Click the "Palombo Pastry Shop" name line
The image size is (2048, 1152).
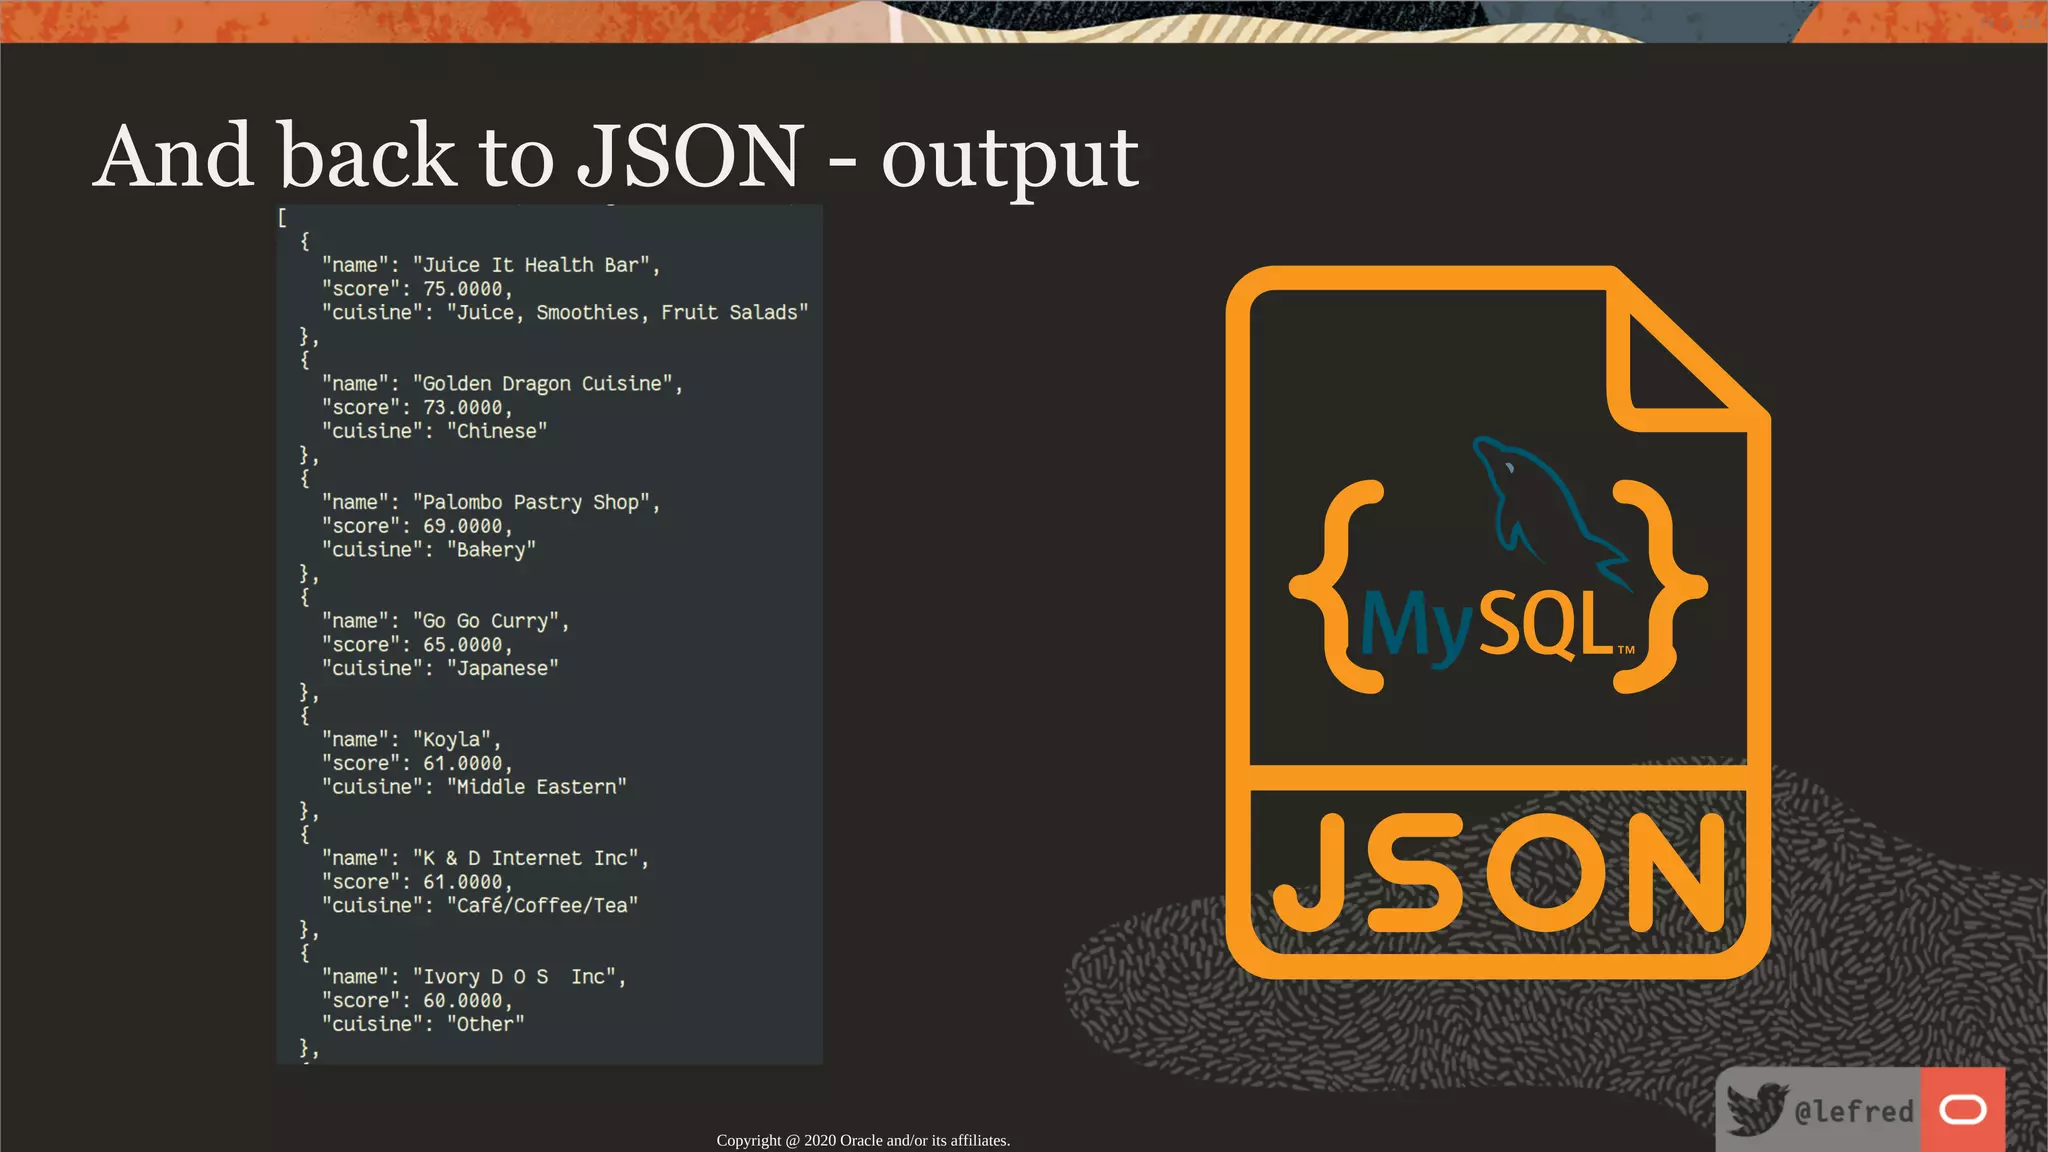click(x=490, y=502)
